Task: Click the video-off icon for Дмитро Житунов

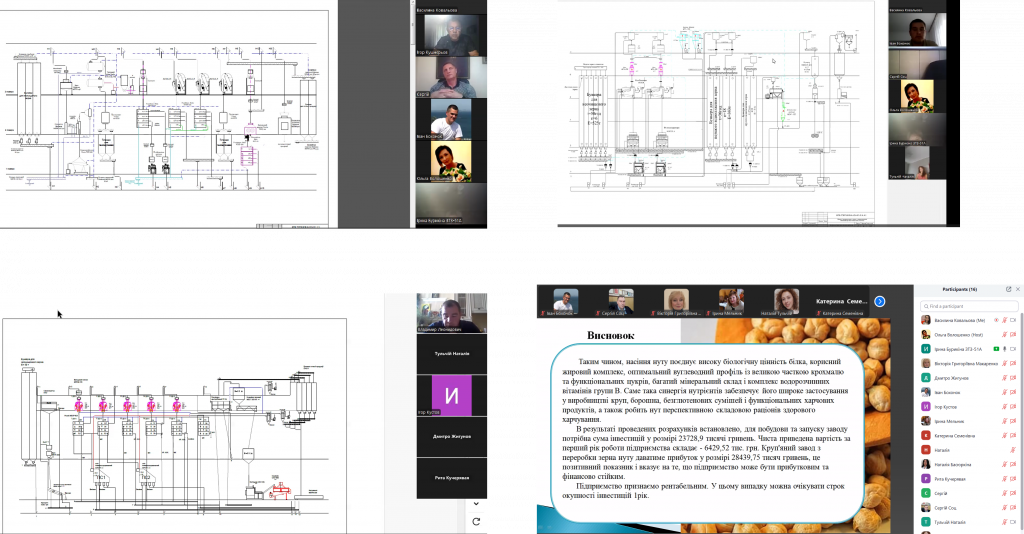Action: tap(1013, 378)
